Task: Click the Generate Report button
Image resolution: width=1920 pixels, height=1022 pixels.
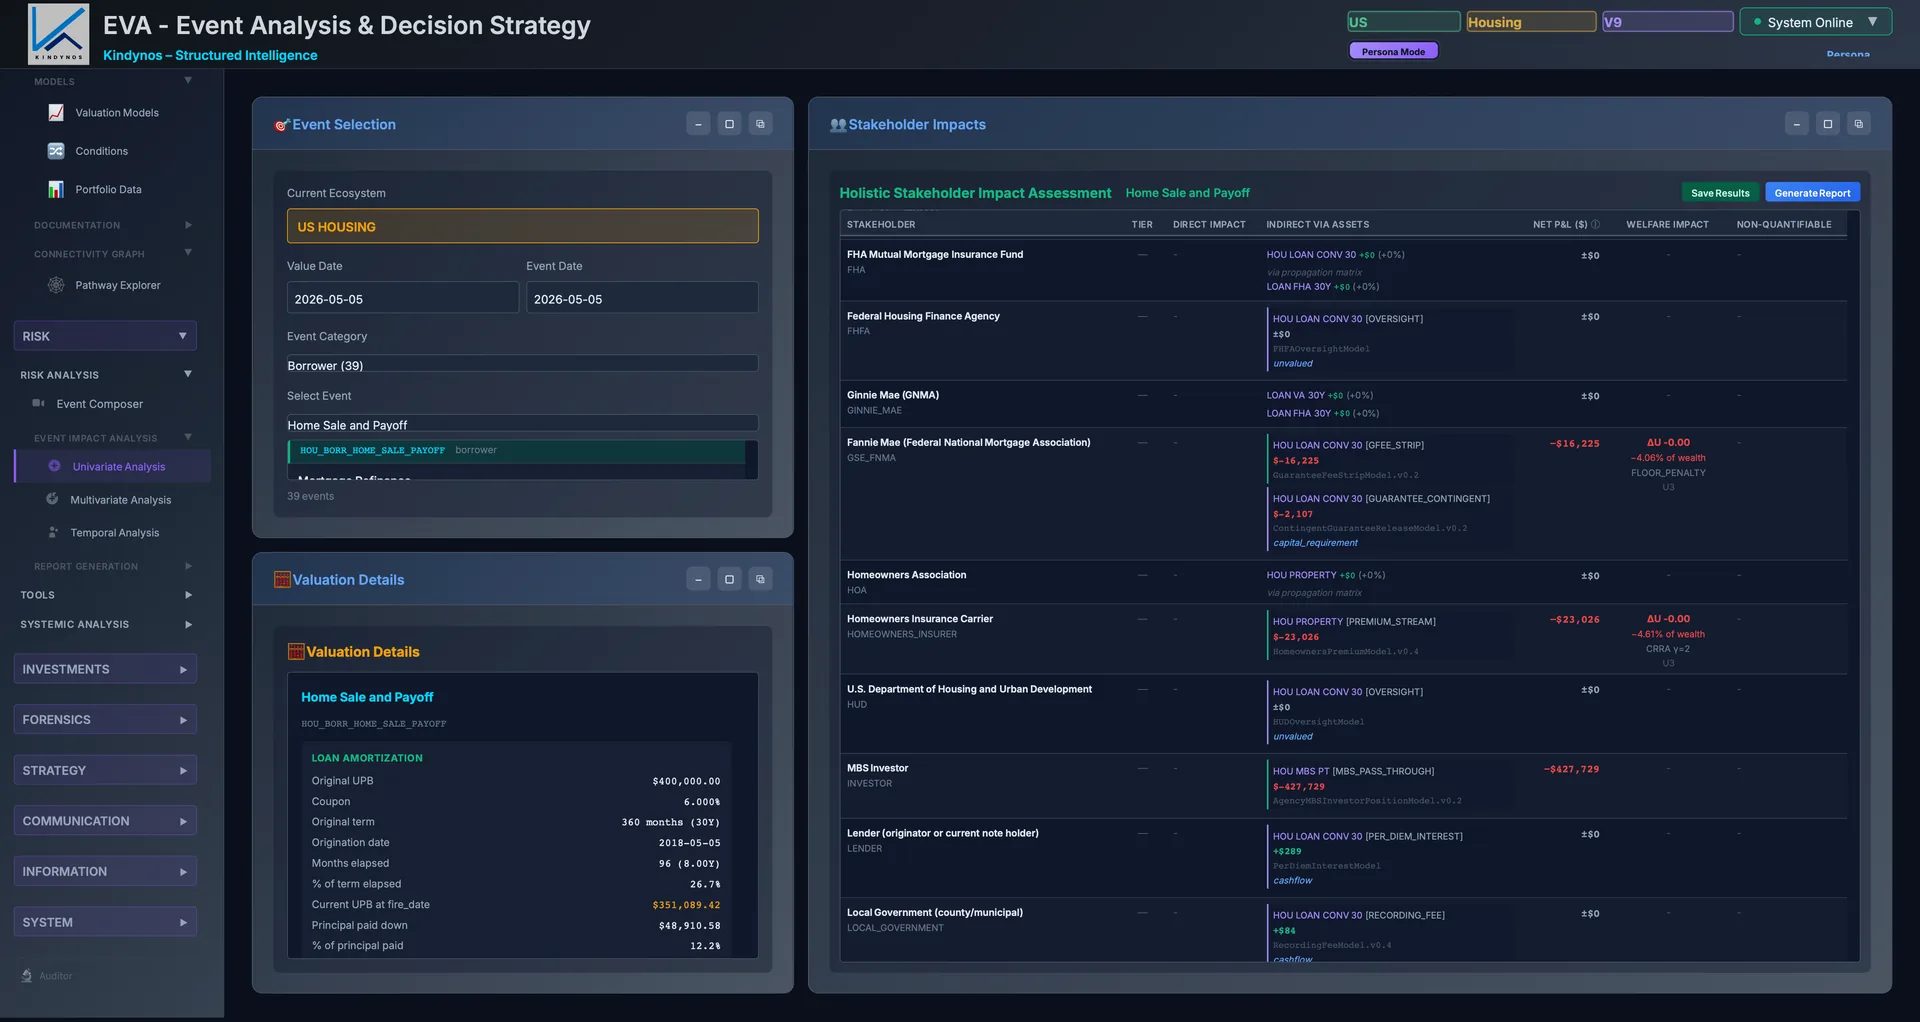Action: click(1812, 193)
